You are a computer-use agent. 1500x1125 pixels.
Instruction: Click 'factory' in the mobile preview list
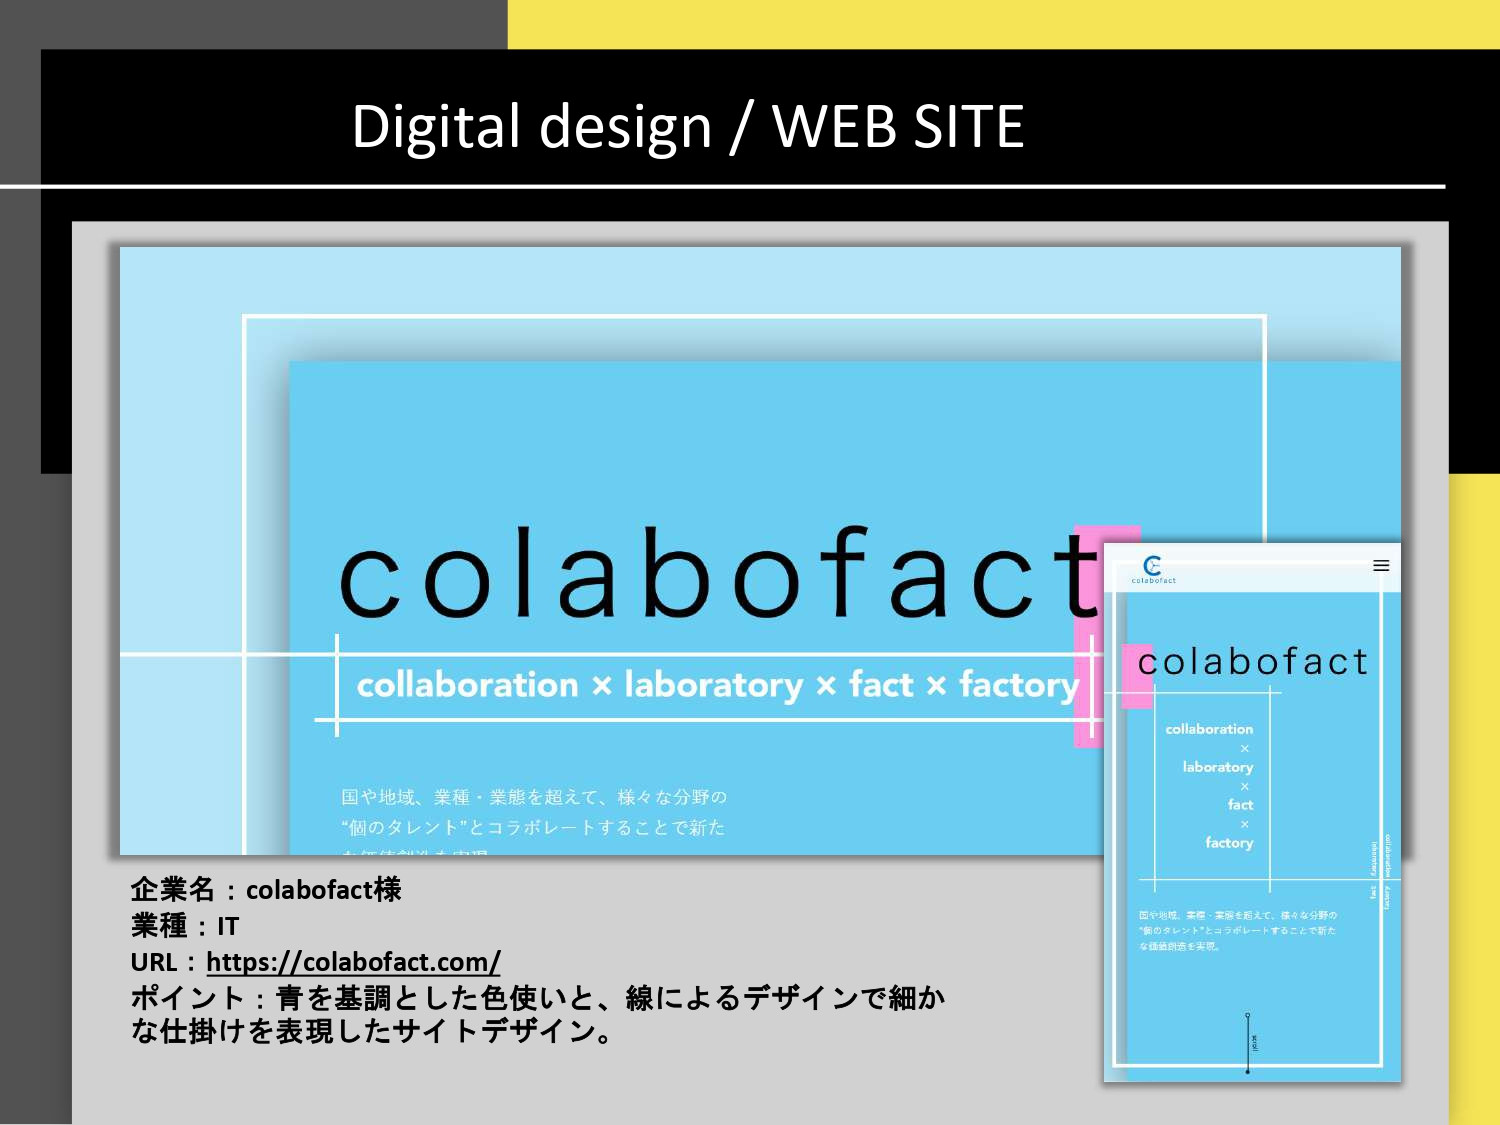coord(1228,843)
